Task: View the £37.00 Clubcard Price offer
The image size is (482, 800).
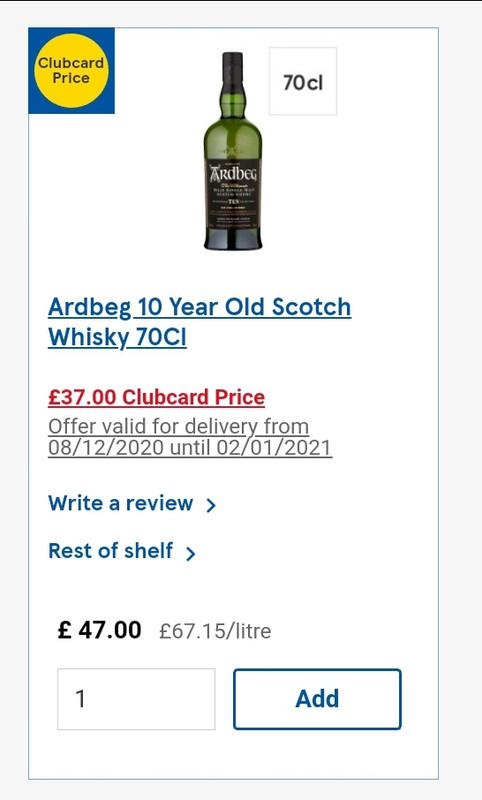Action: click(157, 397)
